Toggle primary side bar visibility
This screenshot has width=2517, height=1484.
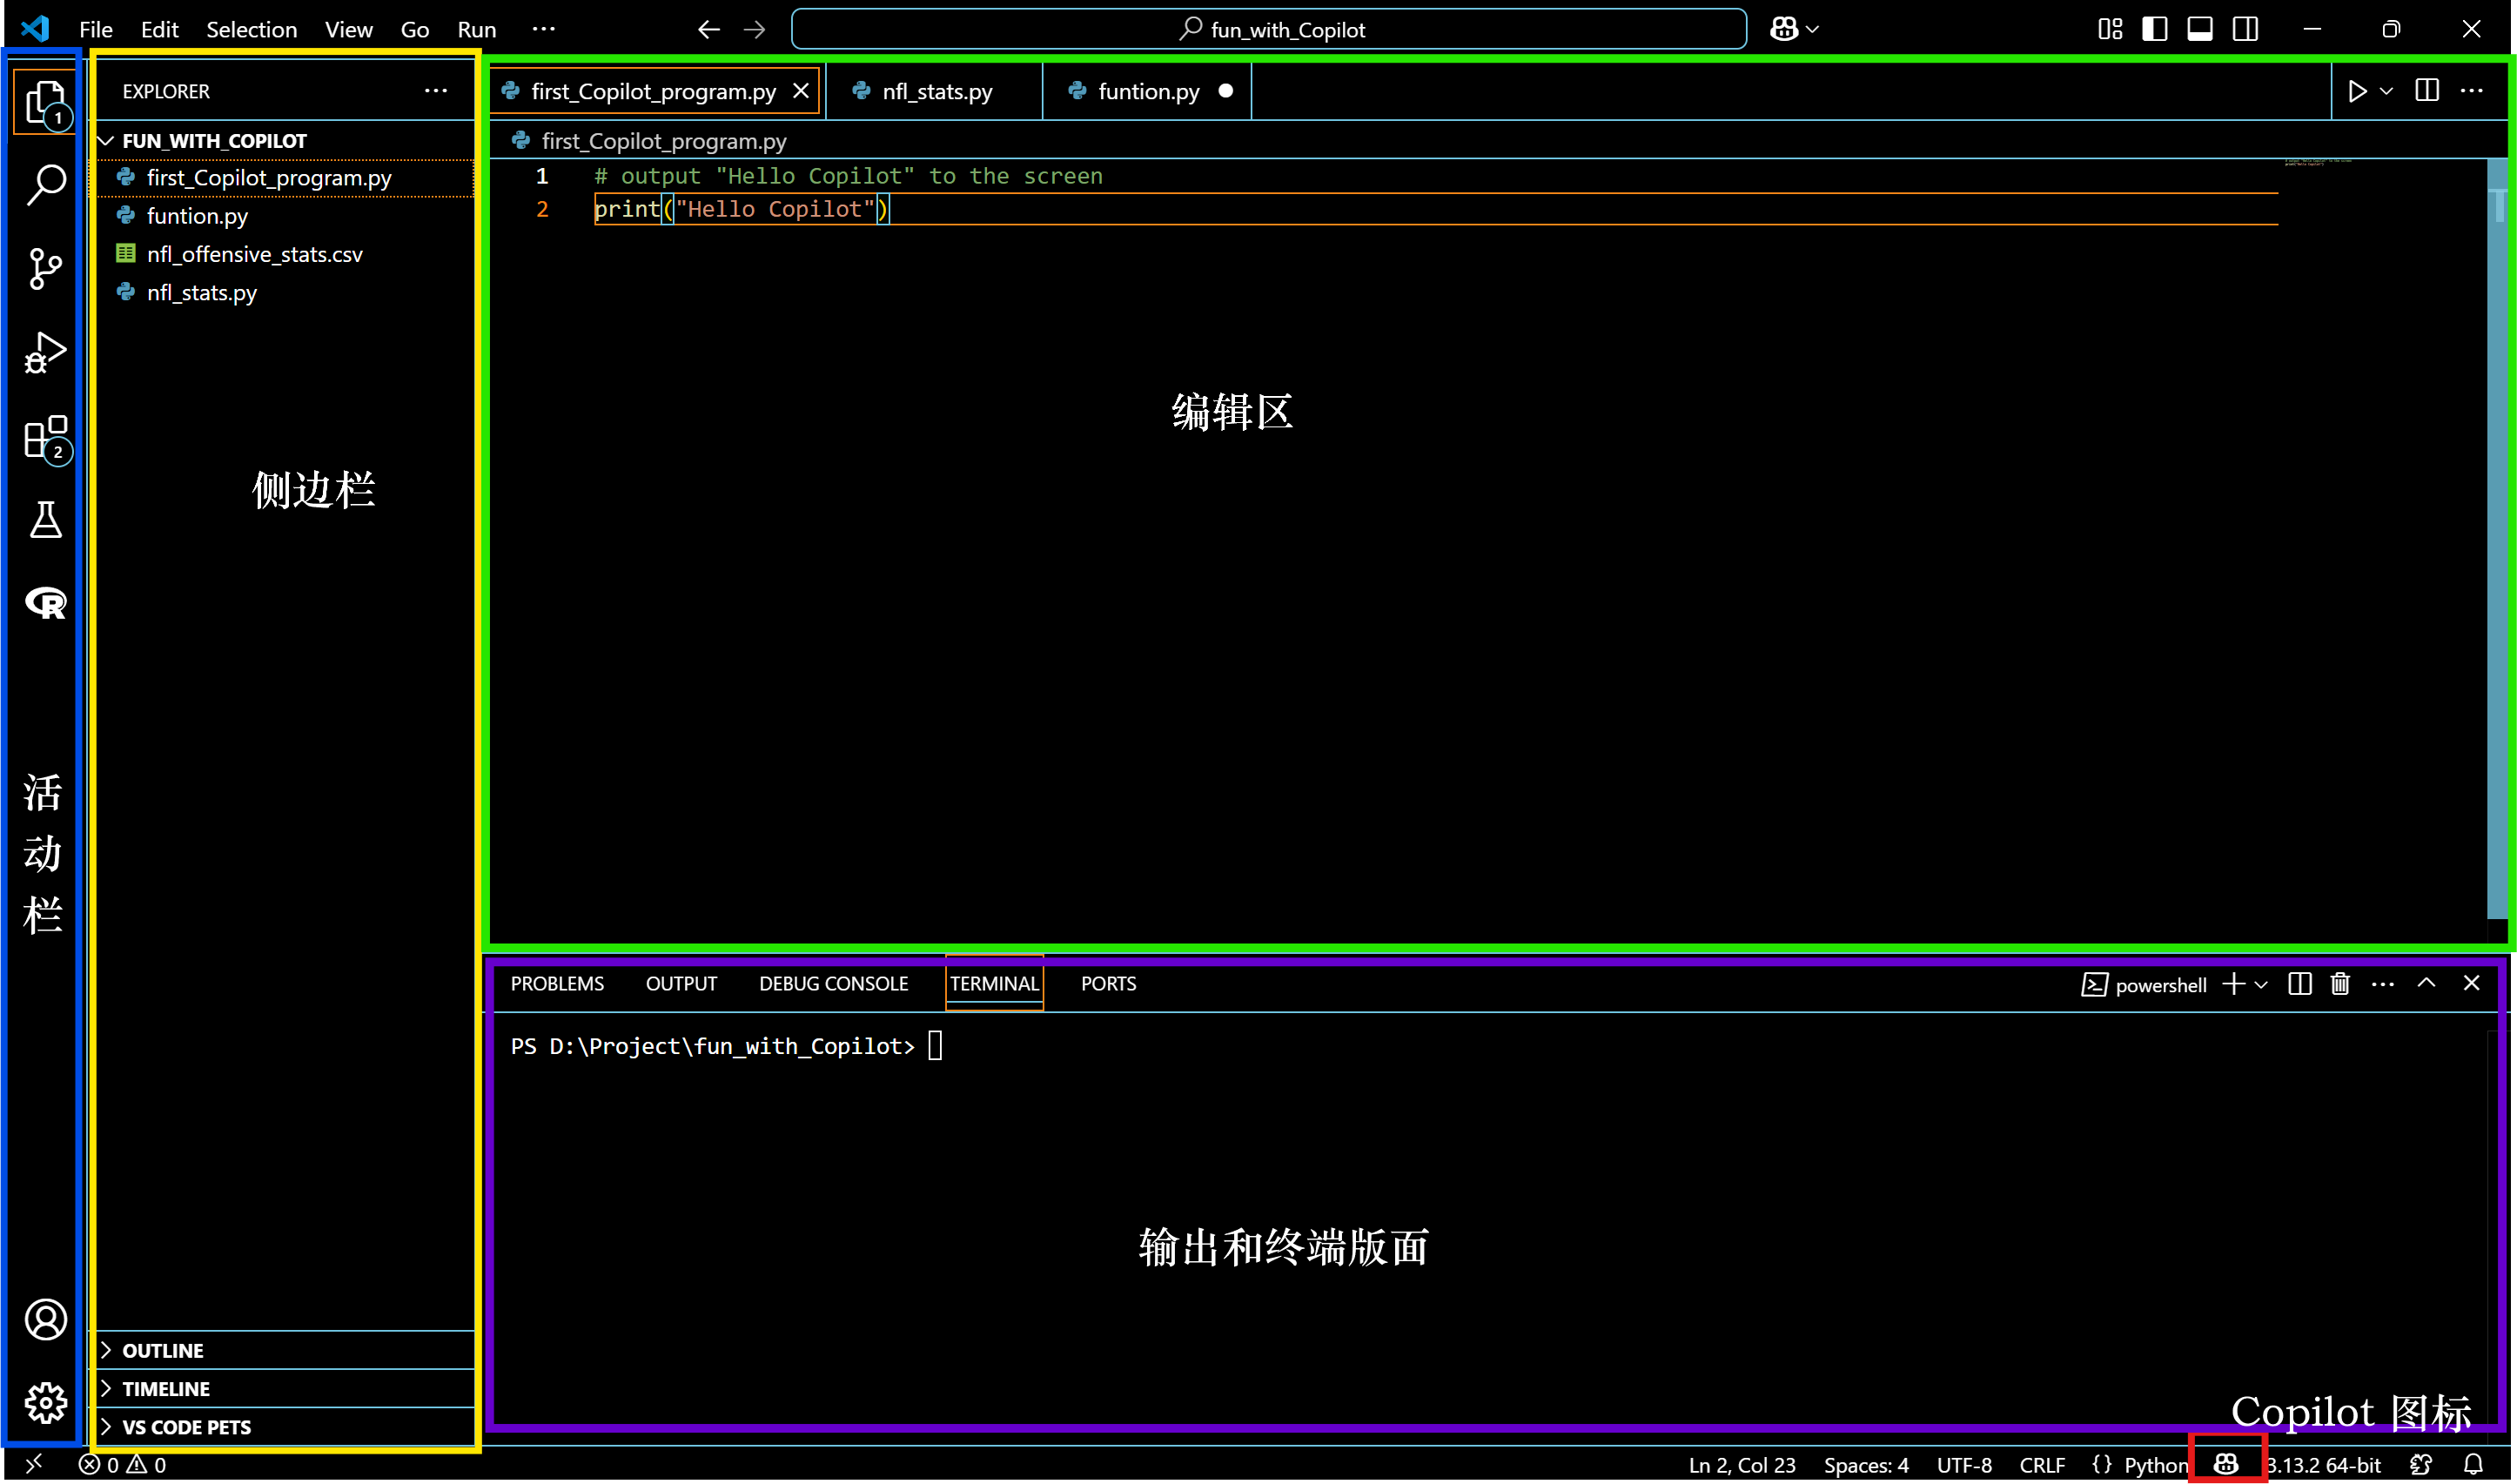pos(2154,29)
